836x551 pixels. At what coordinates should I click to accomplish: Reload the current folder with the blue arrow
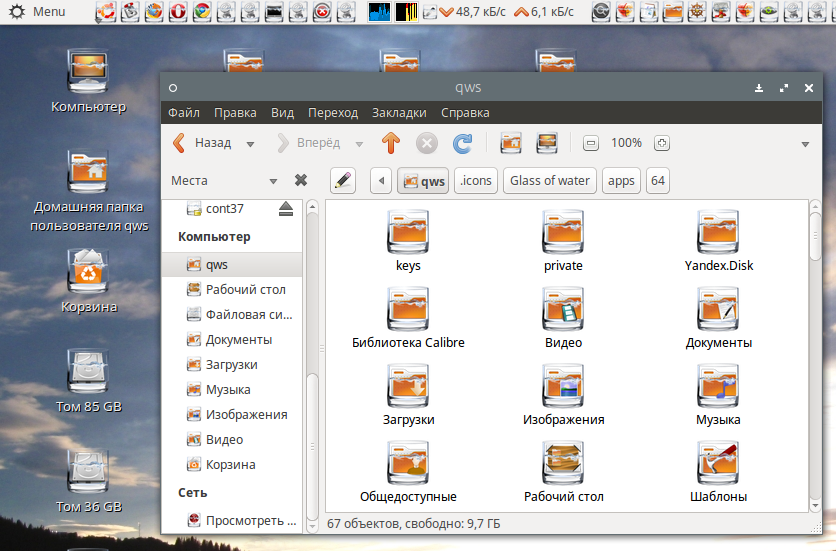462,143
